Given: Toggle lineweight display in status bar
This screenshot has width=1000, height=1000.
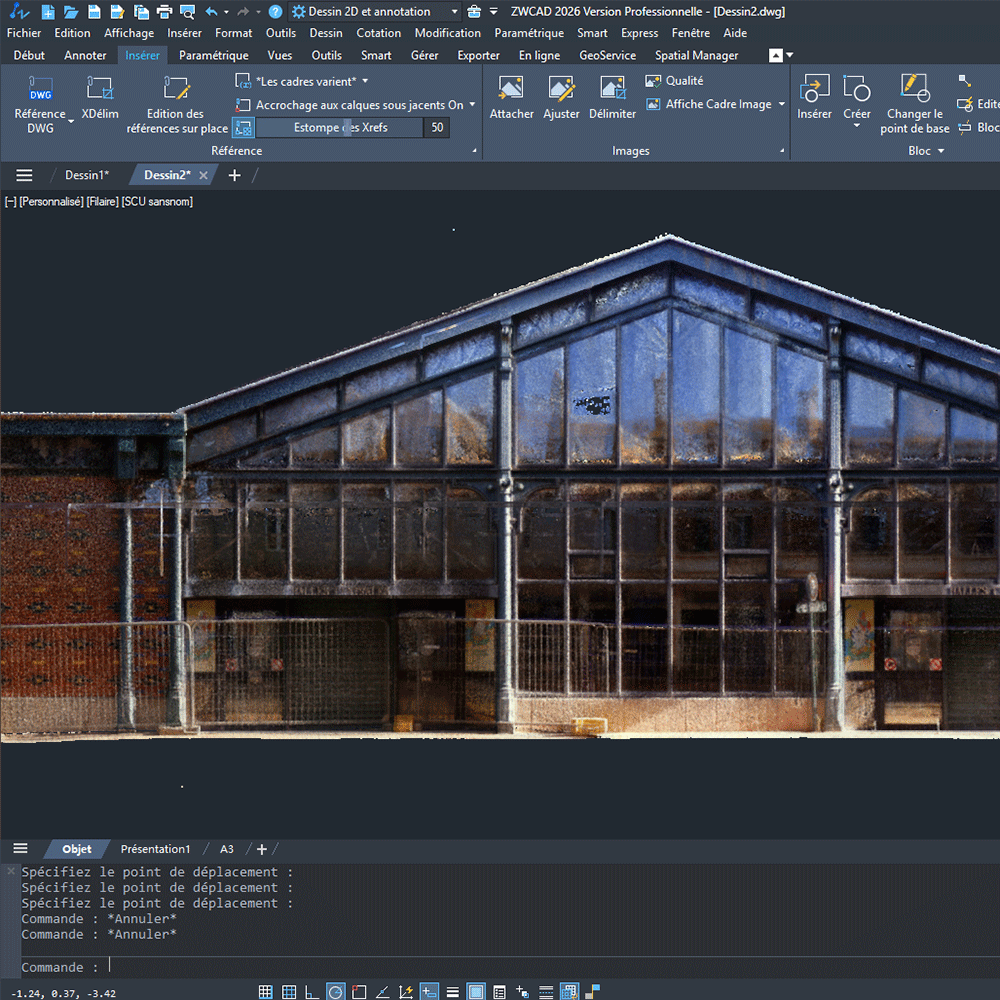Looking at the screenshot, I should 453,992.
